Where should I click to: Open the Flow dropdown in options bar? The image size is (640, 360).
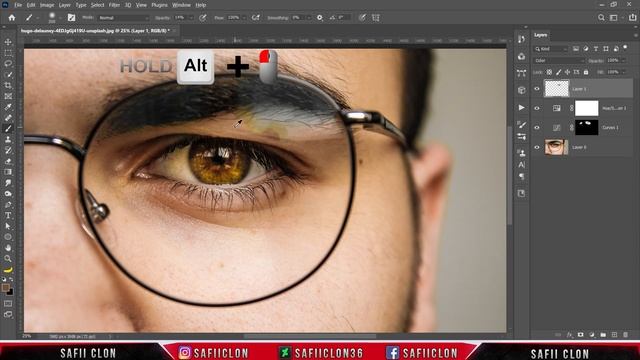[244, 18]
